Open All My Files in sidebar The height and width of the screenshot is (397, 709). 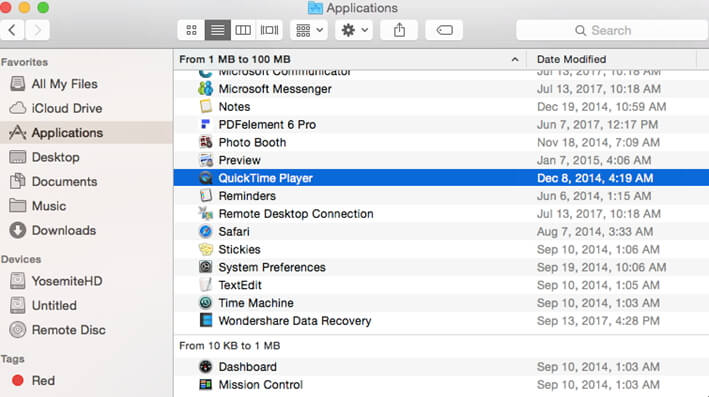click(x=64, y=84)
